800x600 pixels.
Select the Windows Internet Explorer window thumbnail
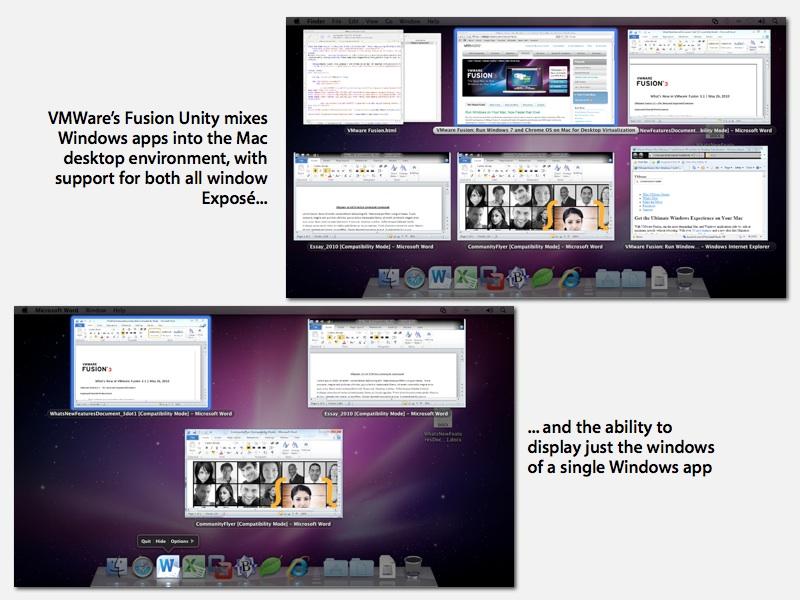tap(698, 193)
